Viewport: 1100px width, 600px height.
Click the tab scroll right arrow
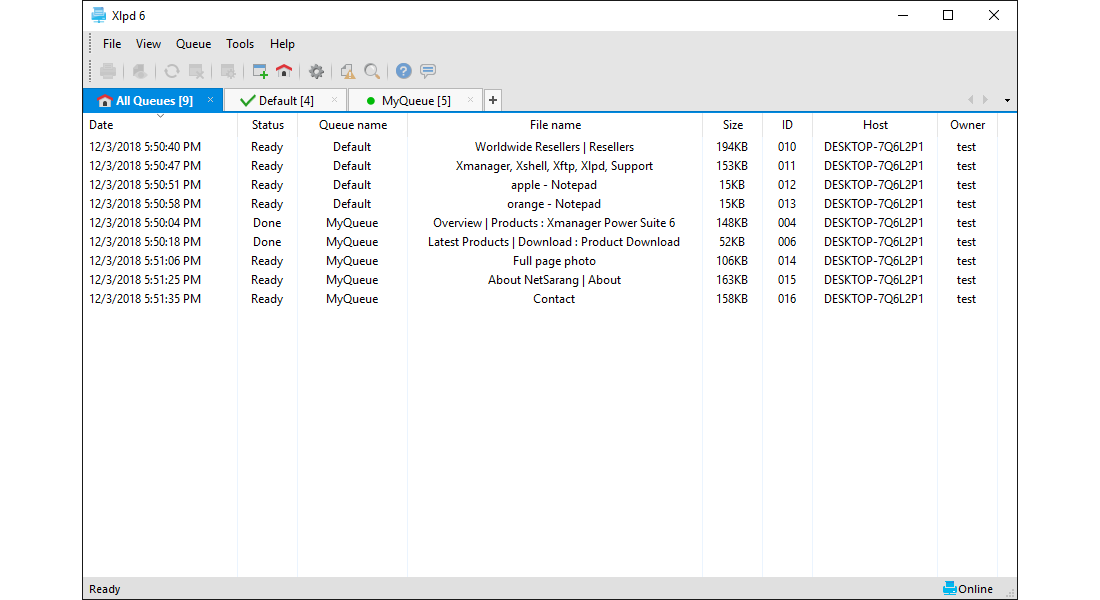(x=986, y=100)
